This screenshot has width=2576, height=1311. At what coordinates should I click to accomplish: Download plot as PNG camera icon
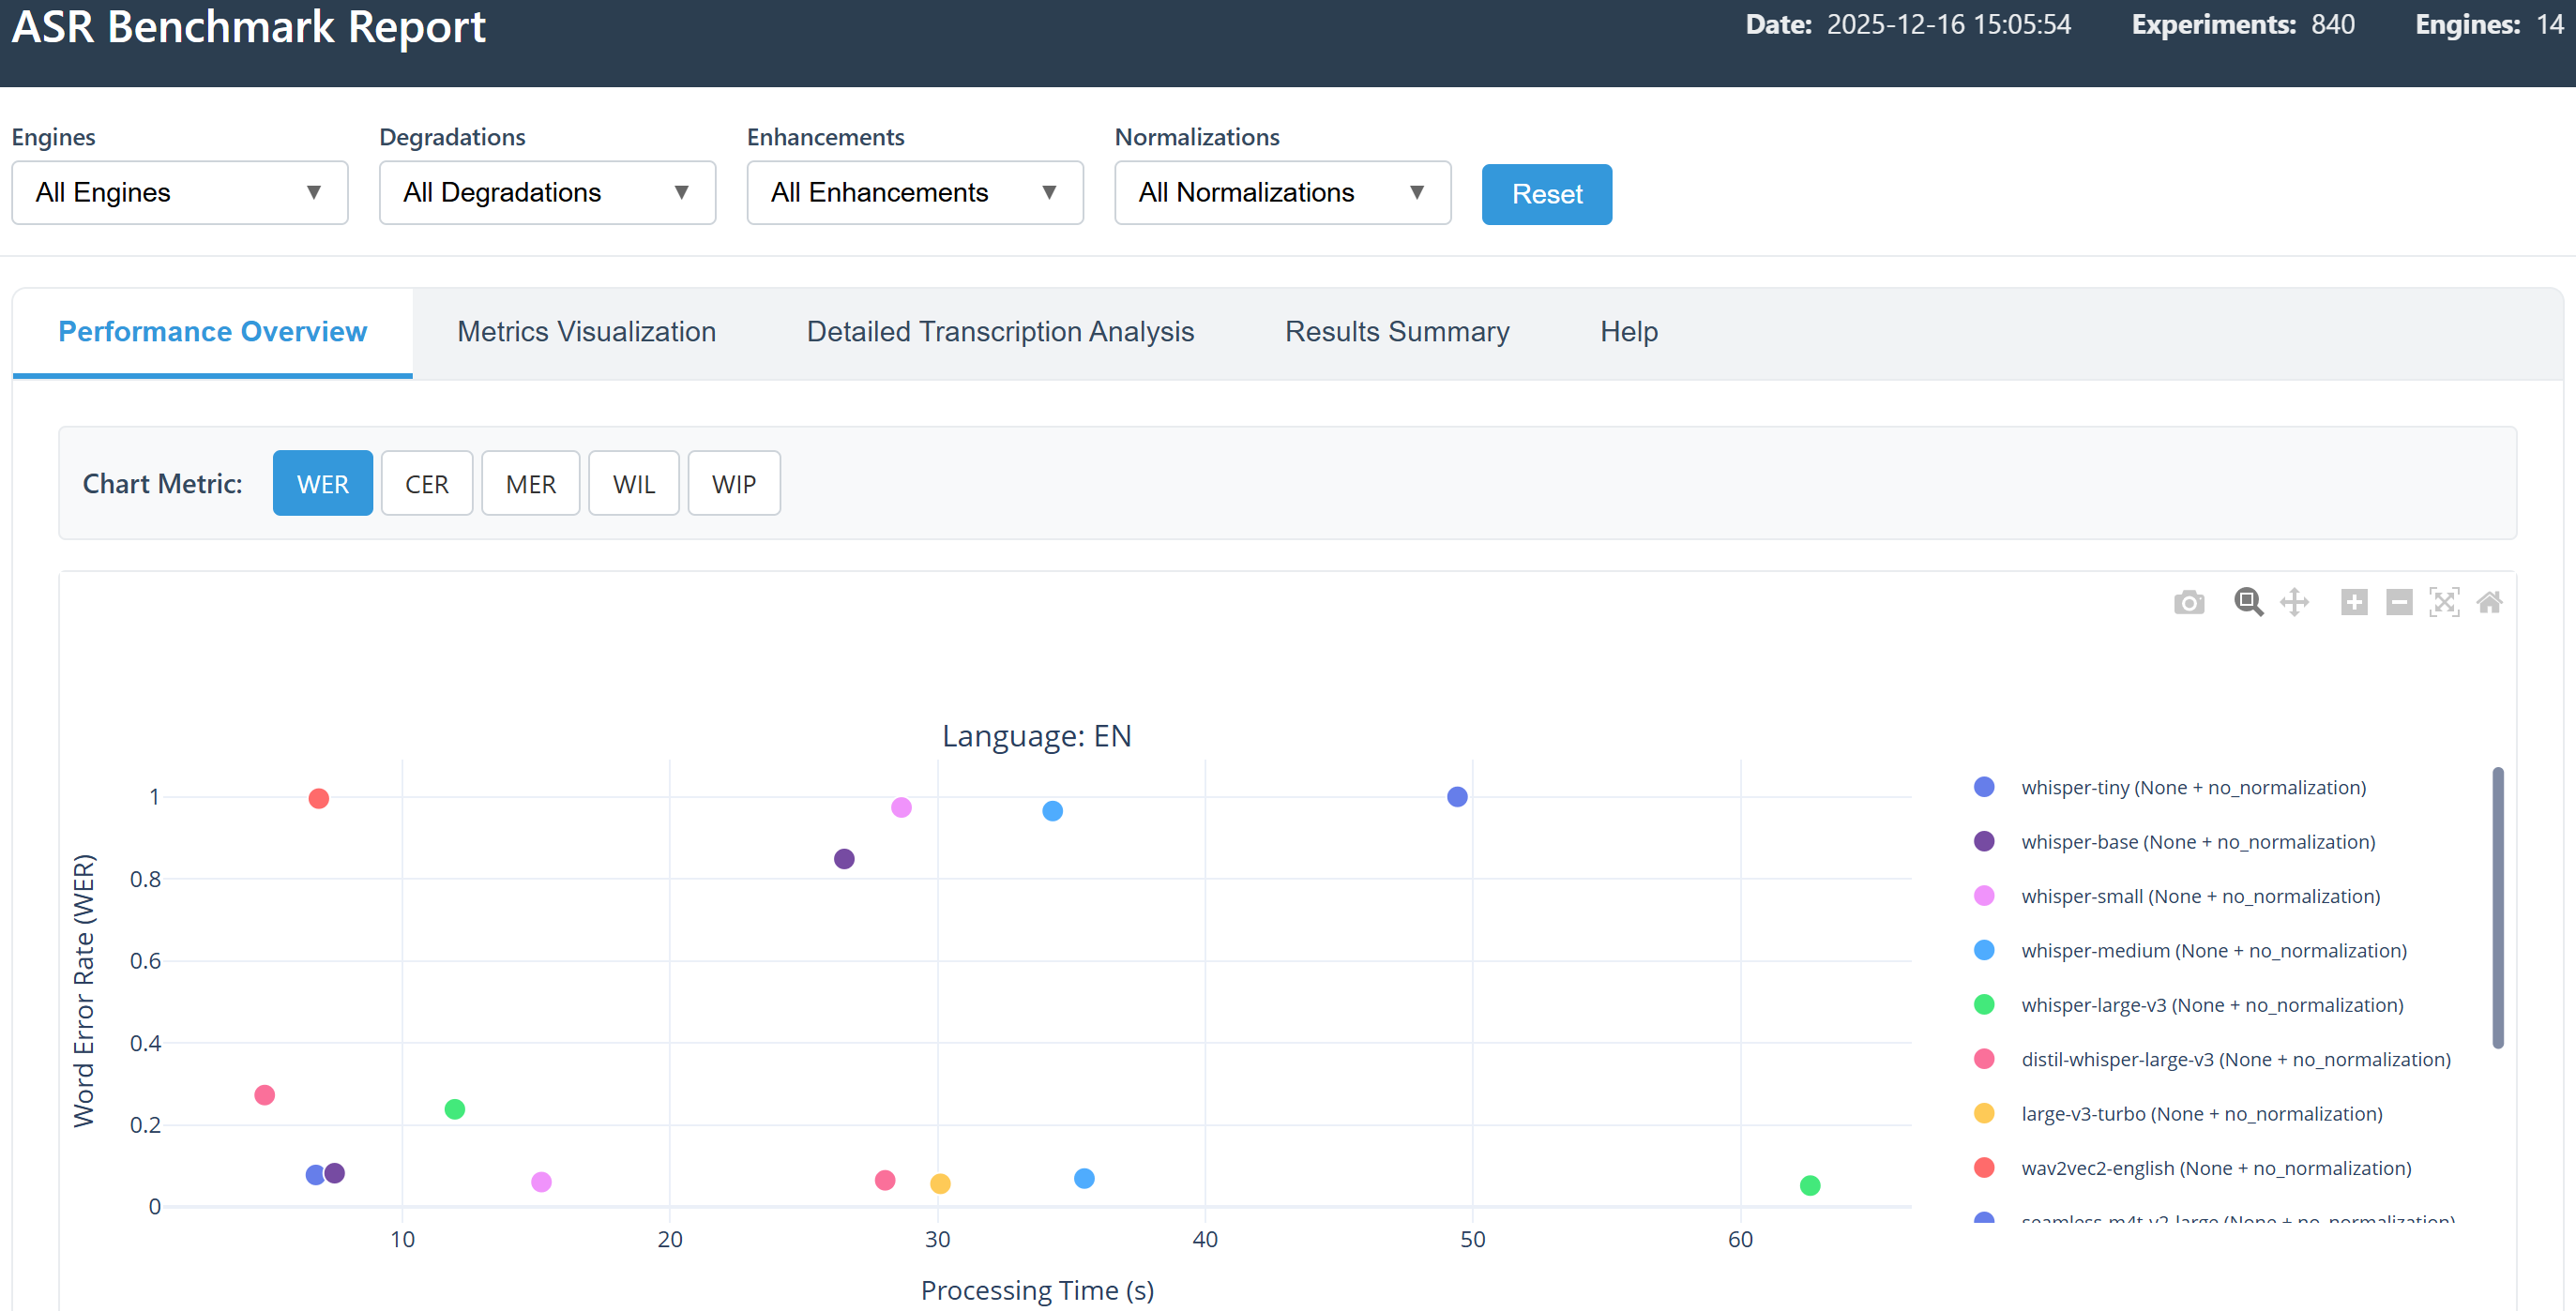pos(2189,602)
